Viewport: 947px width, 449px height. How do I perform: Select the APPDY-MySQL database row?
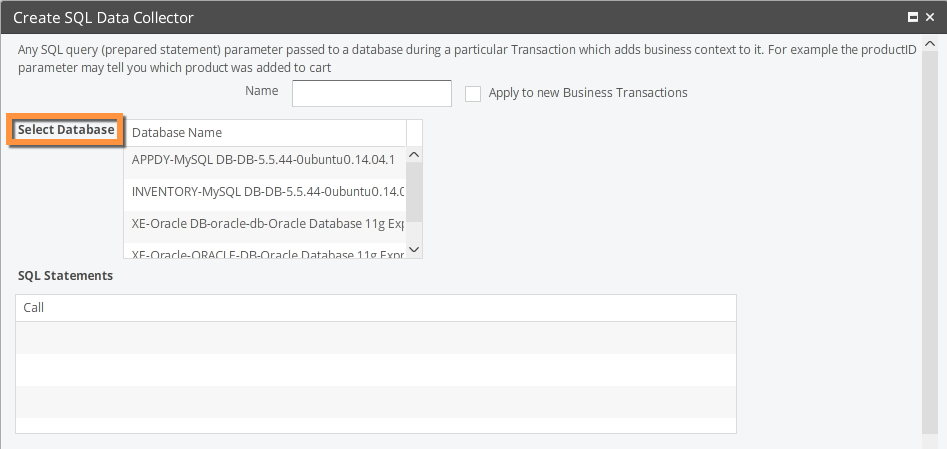[x=265, y=161]
